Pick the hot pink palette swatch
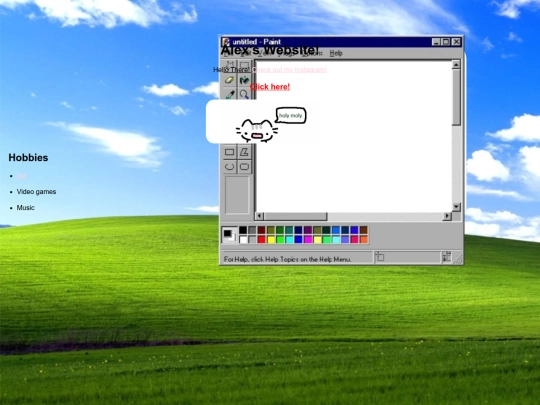Image resolution: width=540 pixels, height=405 pixels. click(354, 239)
